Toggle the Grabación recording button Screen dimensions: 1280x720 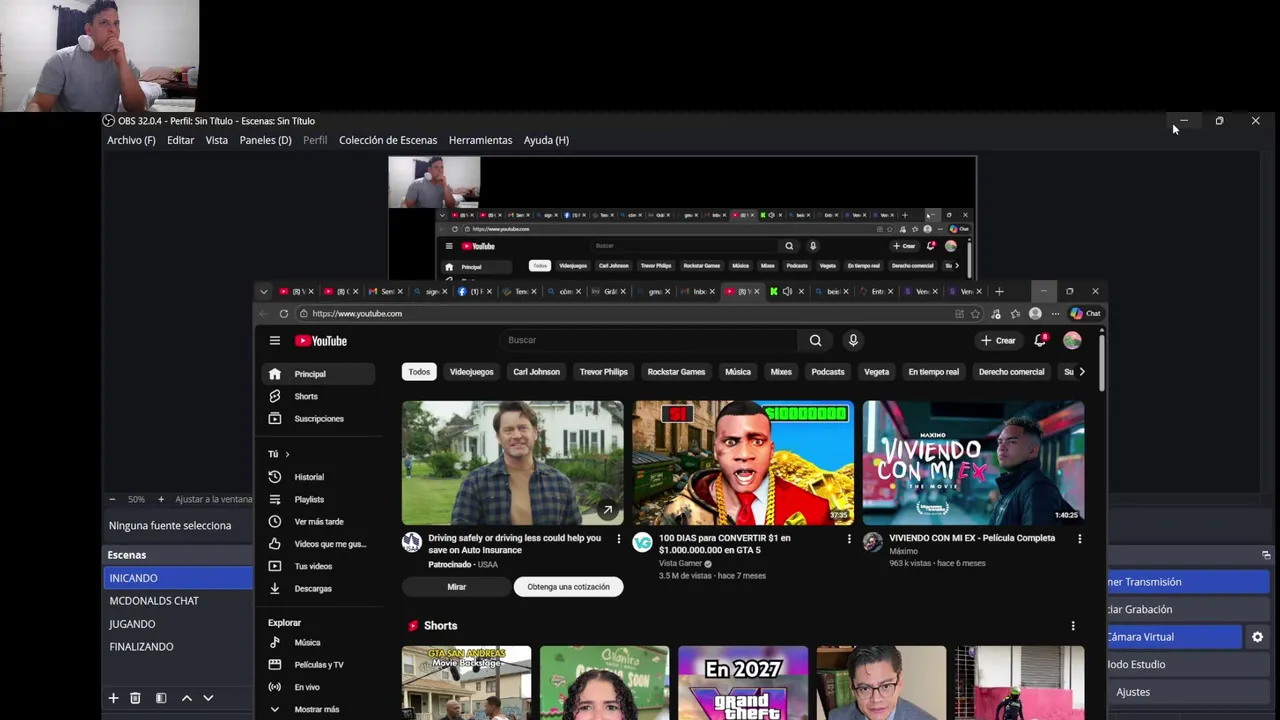[x=1187, y=609]
